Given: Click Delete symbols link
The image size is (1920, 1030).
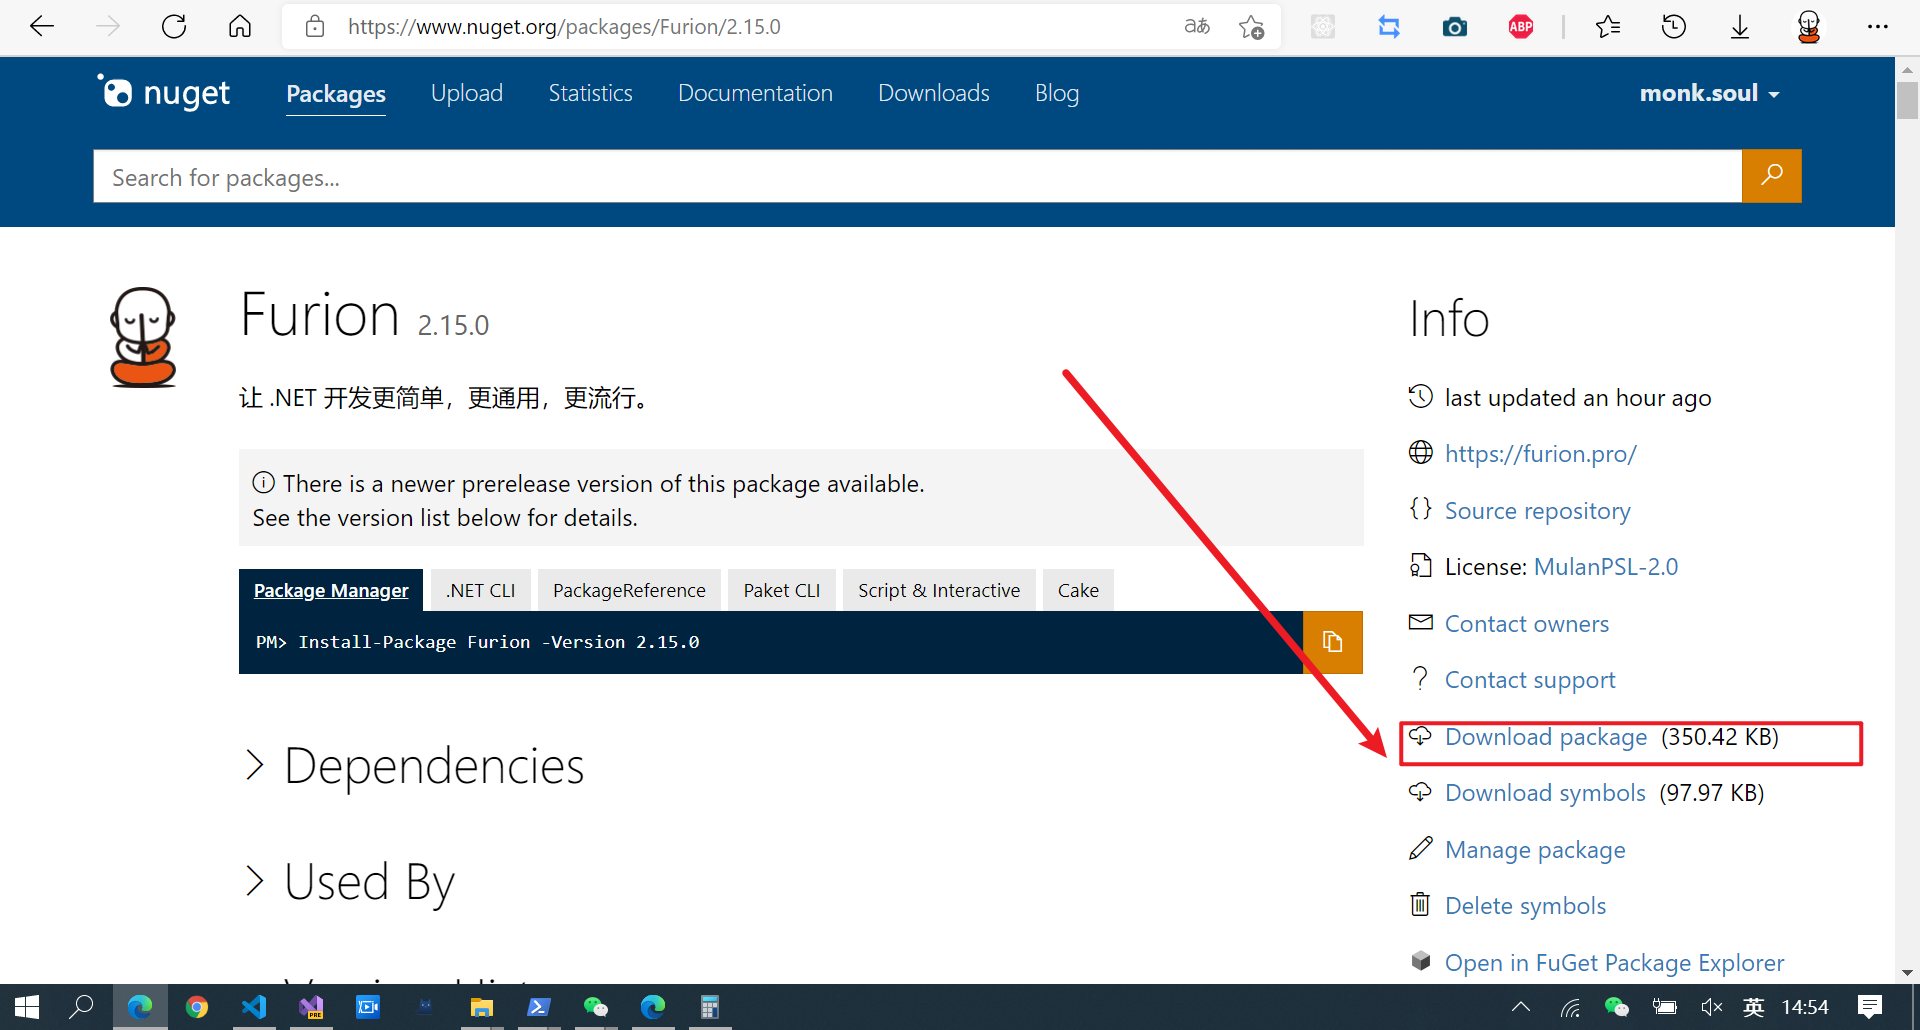Looking at the screenshot, I should coord(1525,906).
